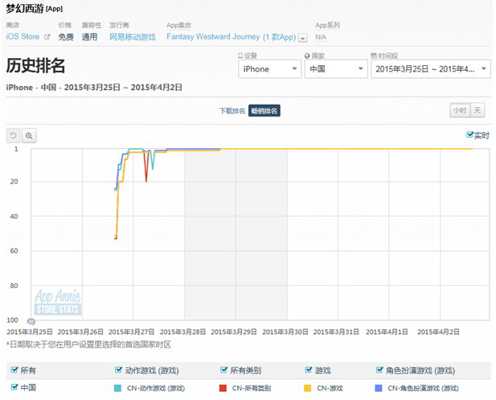Click the teal CN-动作游戏 legend swatch
The height and width of the screenshot is (400, 496).
tap(117, 388)
